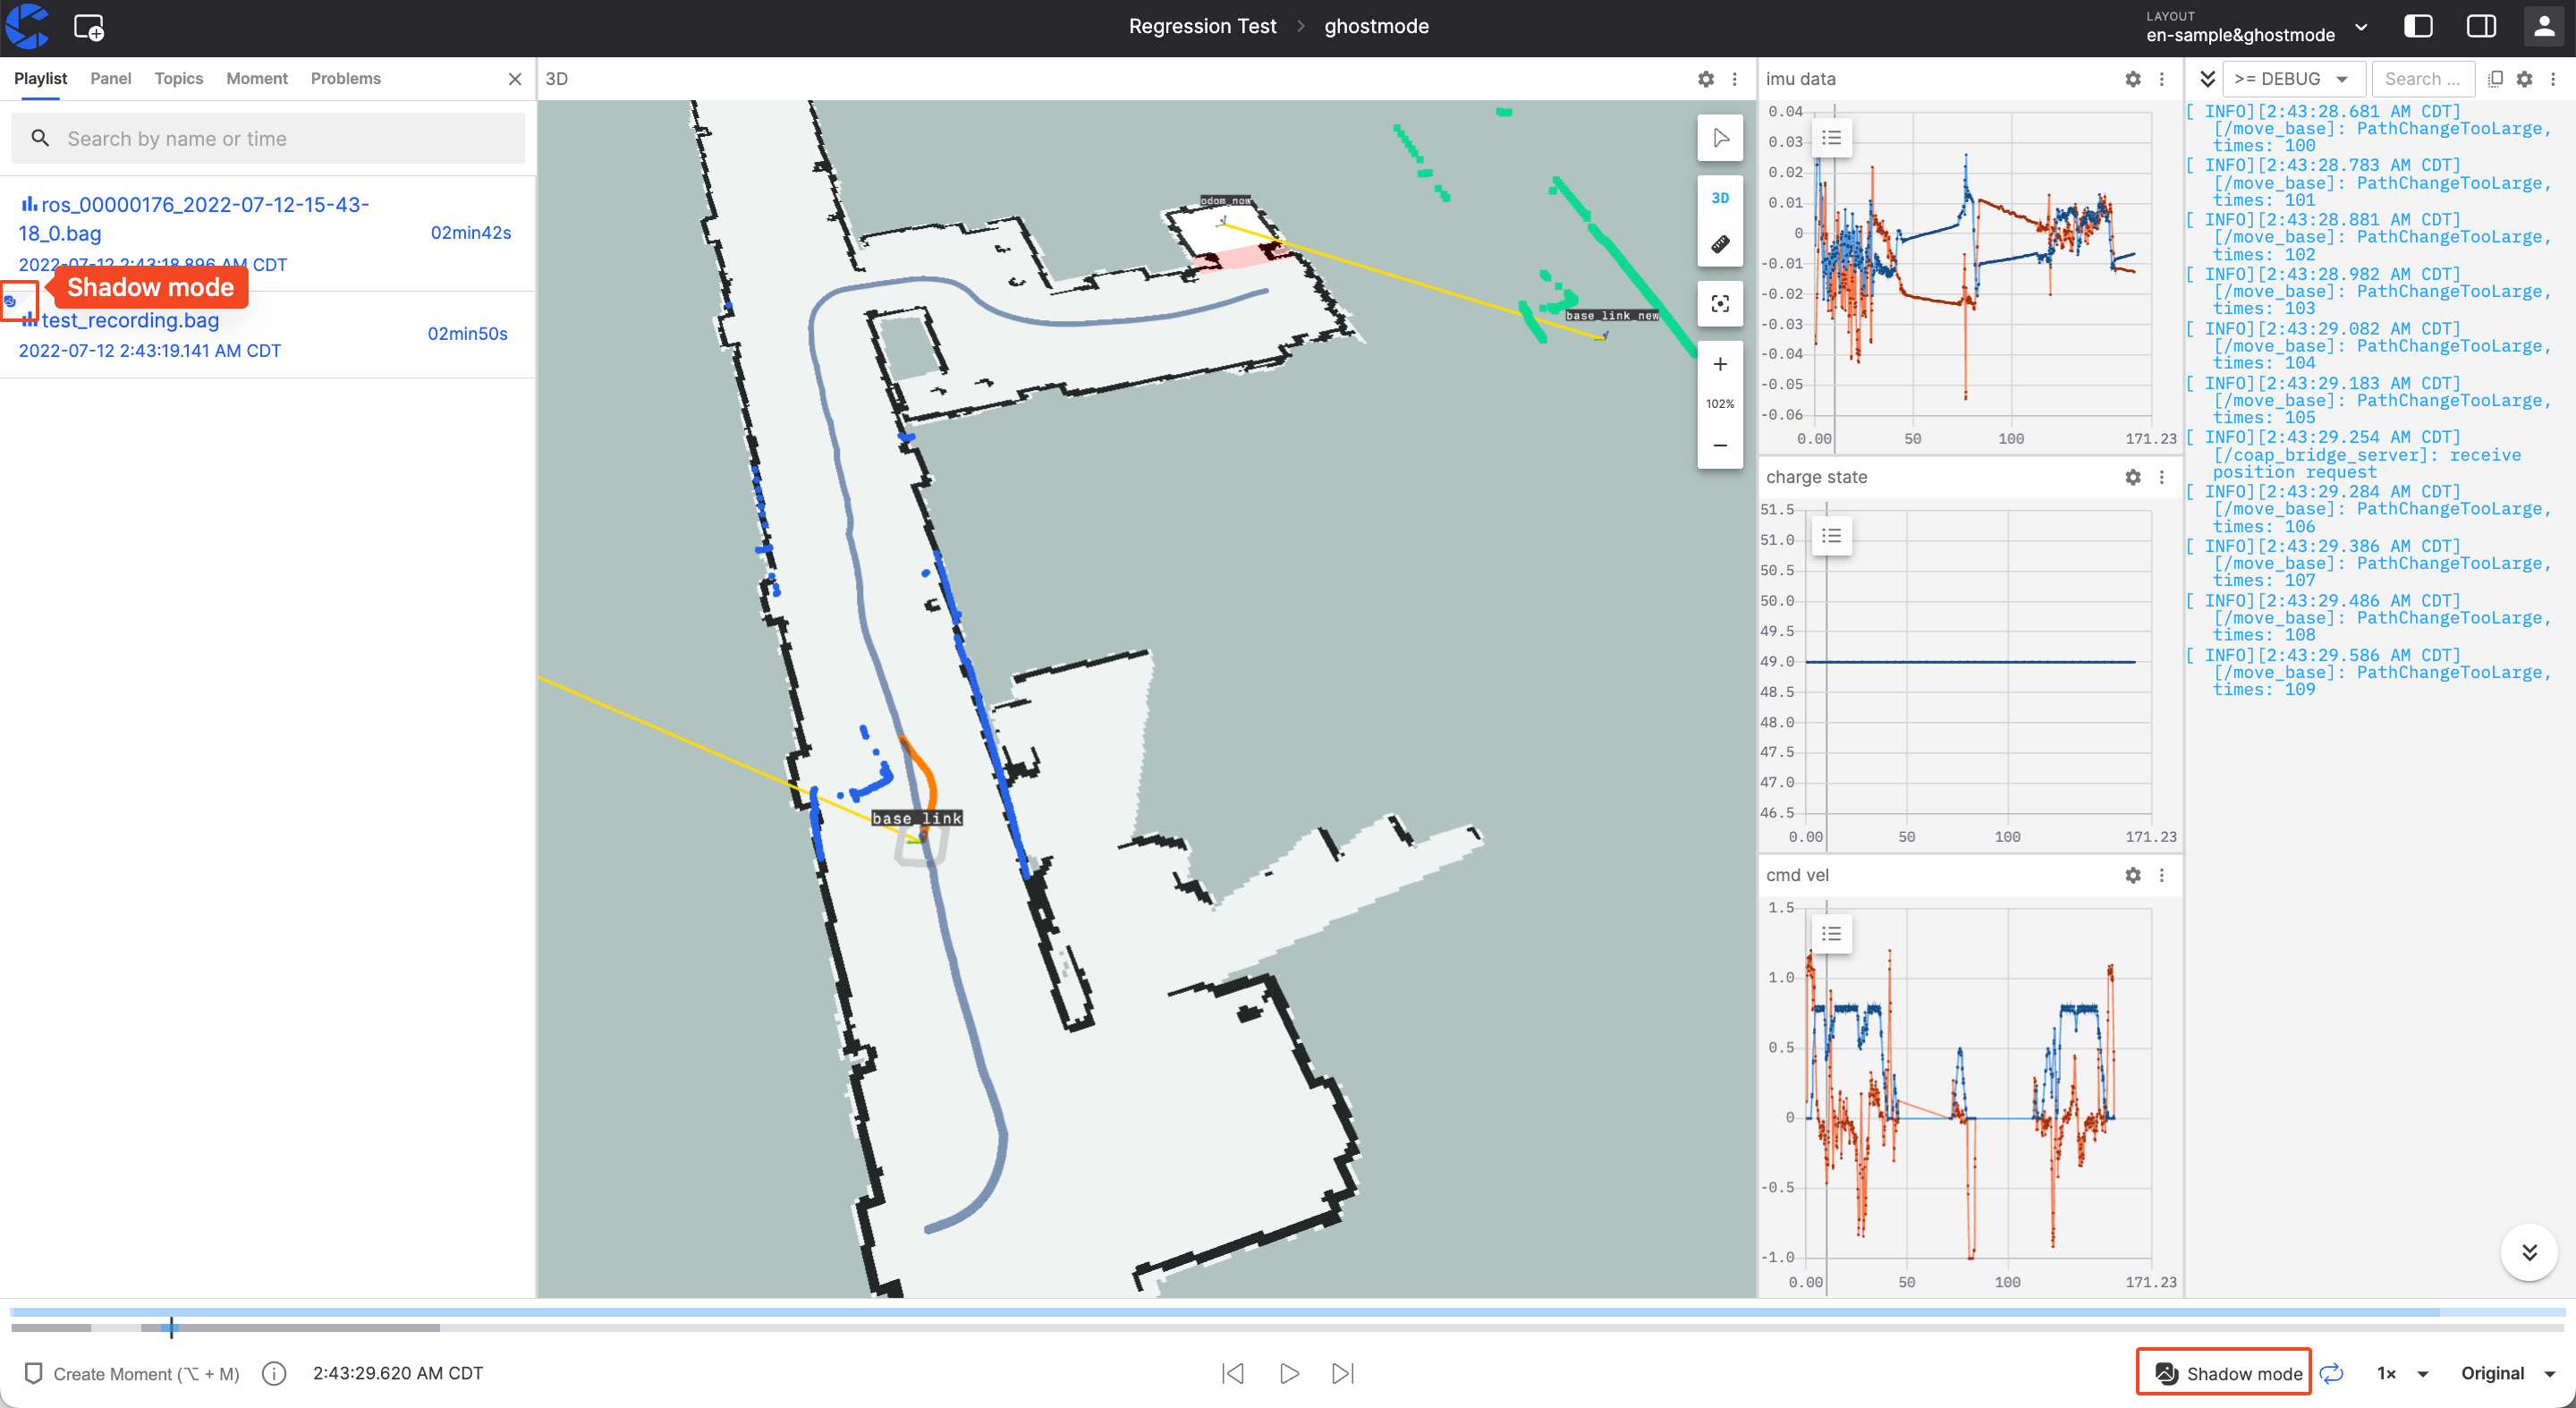Screen dimensions: 2576x1408
Task: Toggle the left sidebar layout icon
Action: pos(2418,27)
